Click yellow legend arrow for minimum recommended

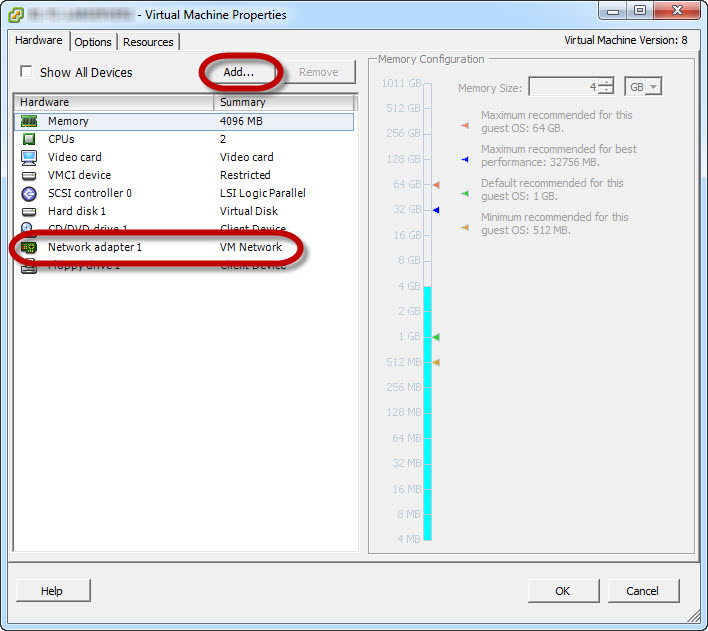click(x=465, y=227)
